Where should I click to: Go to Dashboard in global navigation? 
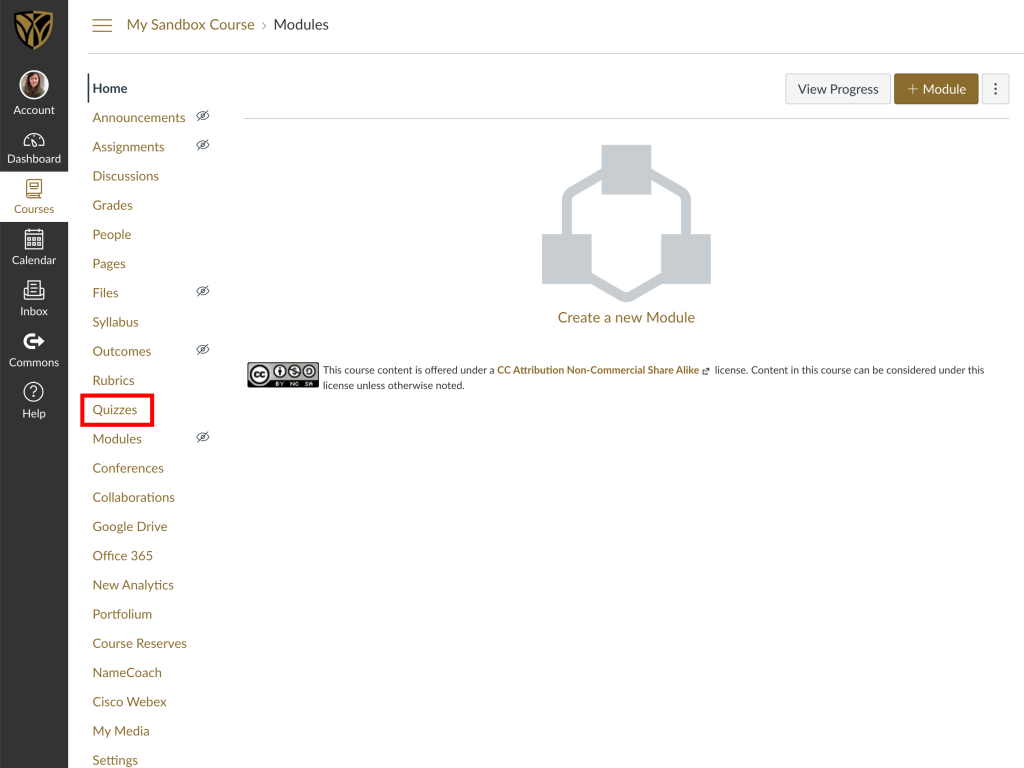(34, 147)
